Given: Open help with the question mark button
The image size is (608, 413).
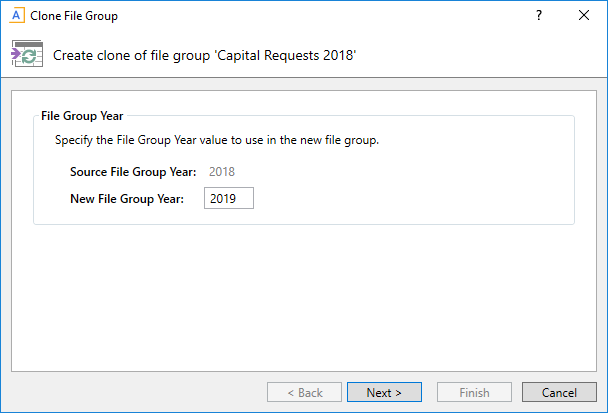Looking at the screenshot, I should [538, 16].
